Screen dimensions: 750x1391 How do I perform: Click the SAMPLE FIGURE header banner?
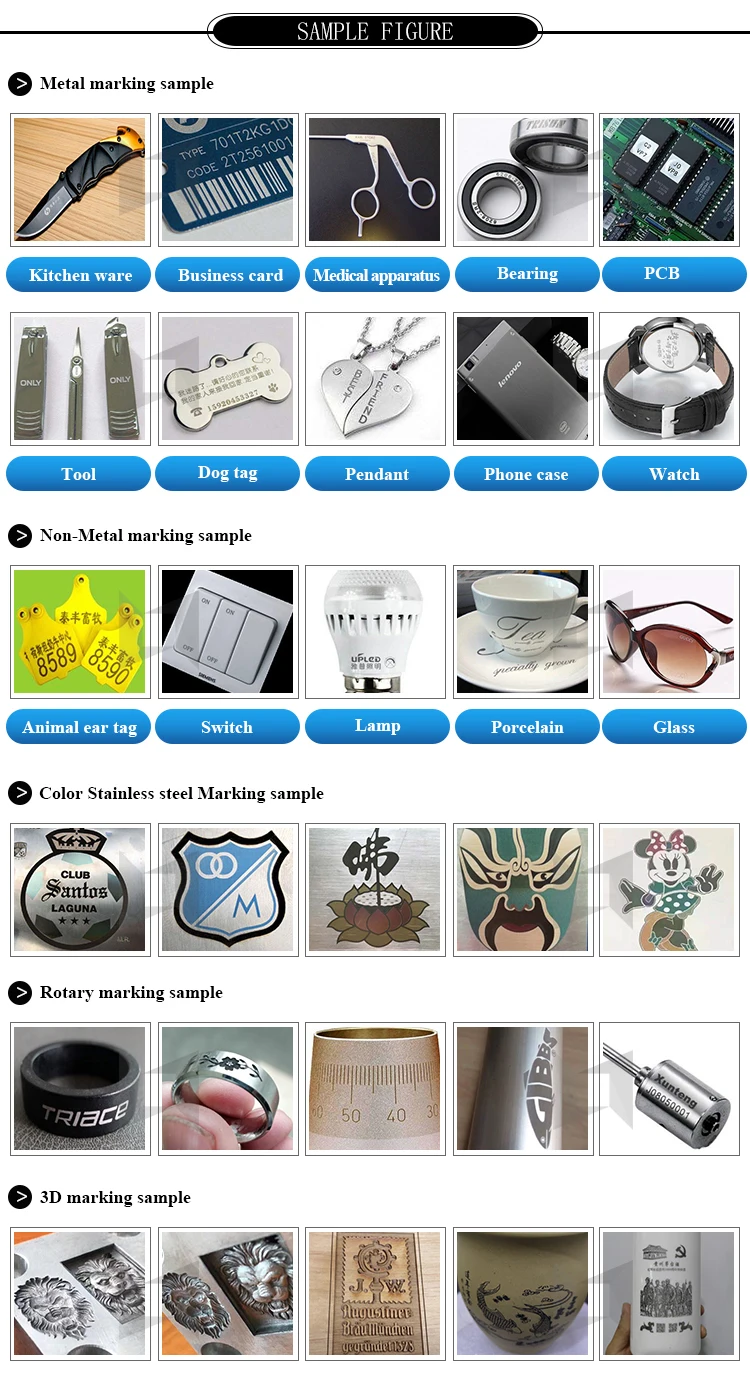pos(375,31)
